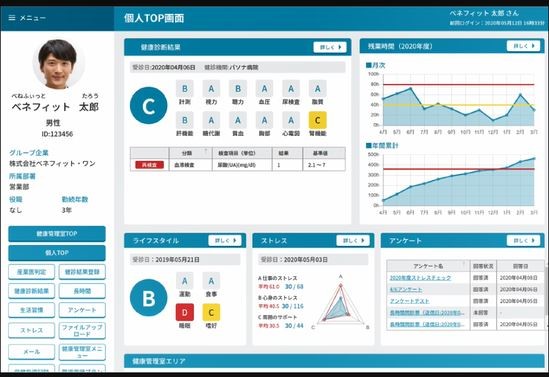
Task: Click the 個人TOP画面 page title
Action: click(154, 18)
